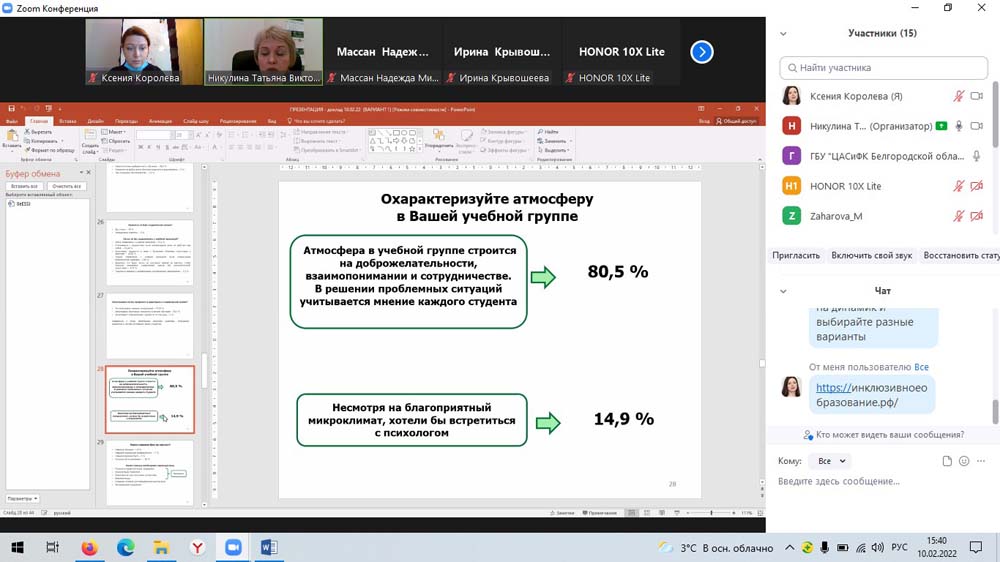Viewport: 1000px width, 562px height.
Task: Click the next participants arrow in video strip
Action: (702, 52)
